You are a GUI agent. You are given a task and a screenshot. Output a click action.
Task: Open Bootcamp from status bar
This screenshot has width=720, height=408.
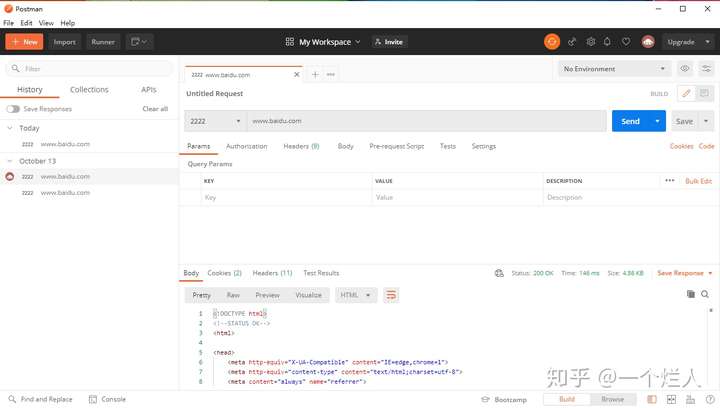504,400
